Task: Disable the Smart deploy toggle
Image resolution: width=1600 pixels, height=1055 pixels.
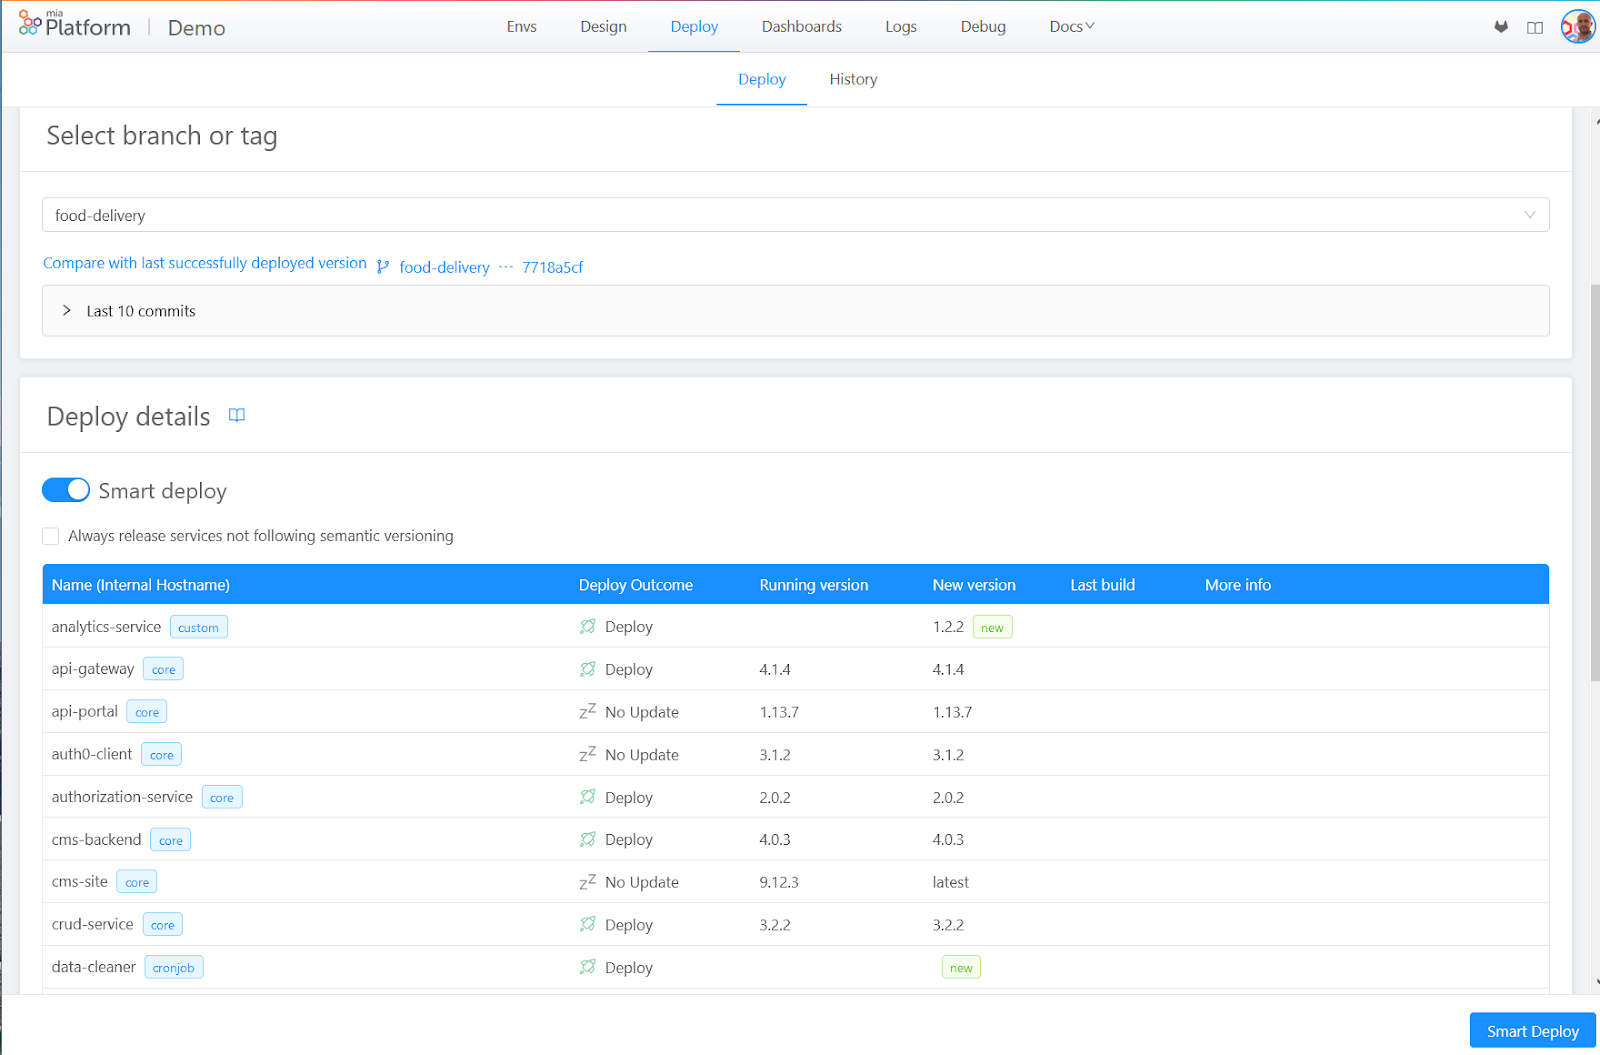Action: (66, 490)
